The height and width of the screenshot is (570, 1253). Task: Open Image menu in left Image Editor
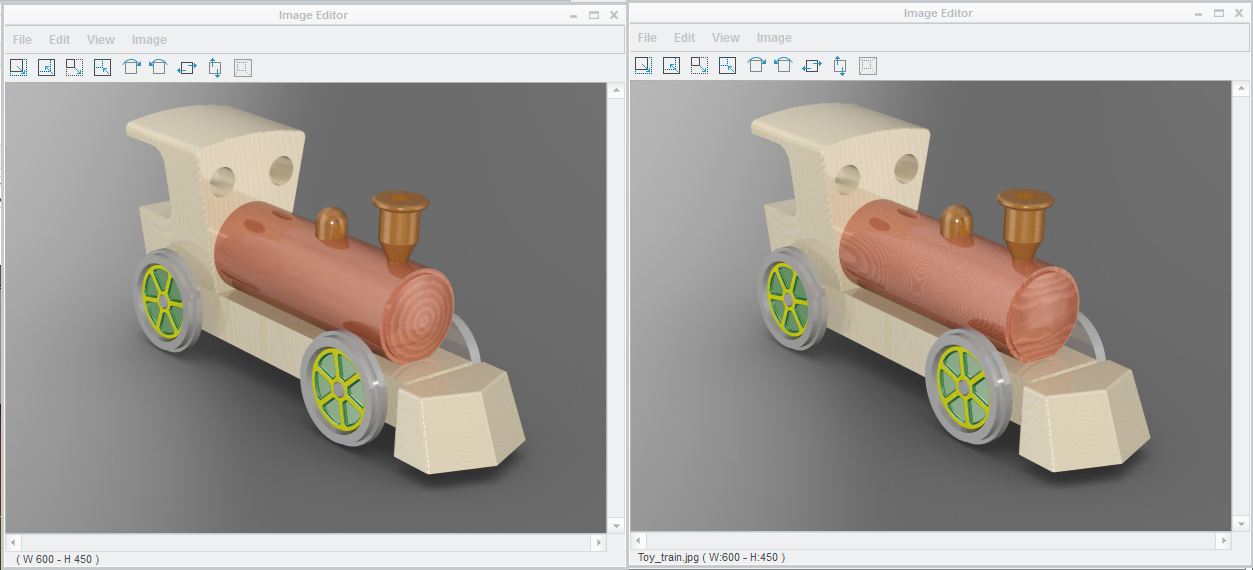click(149, 40)
